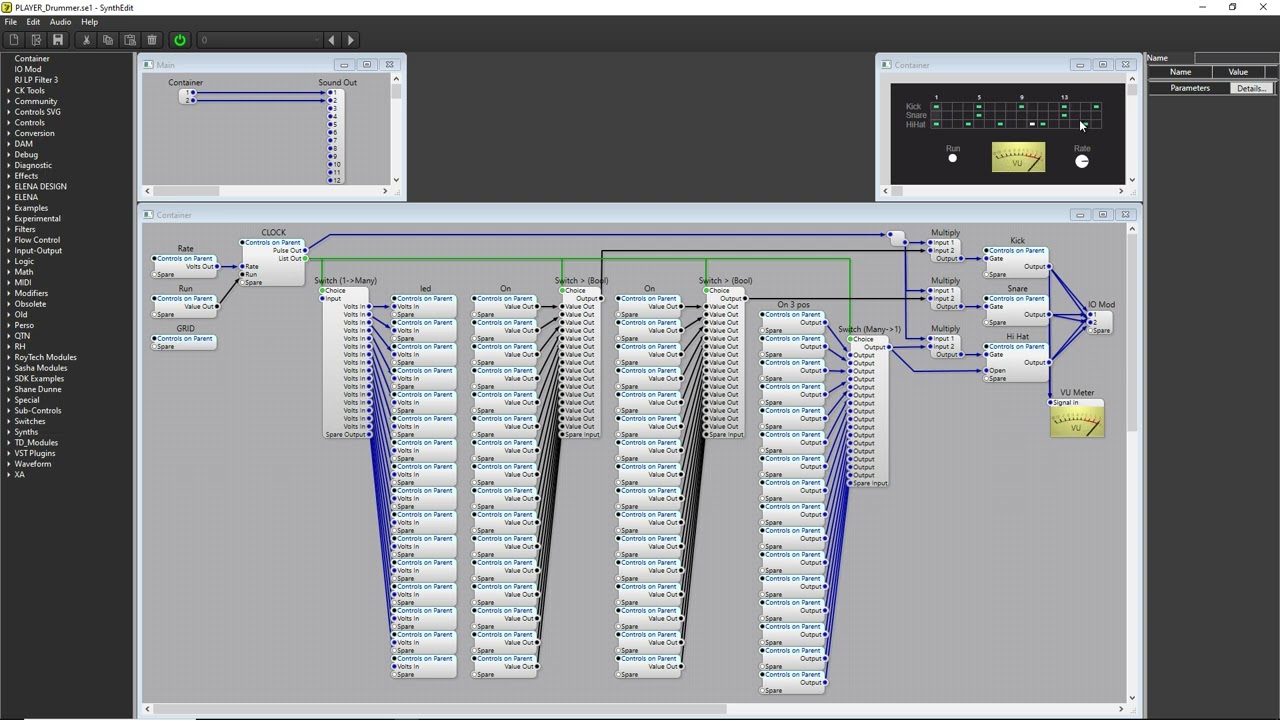Select the Switch (1->Many) module title

345,281
